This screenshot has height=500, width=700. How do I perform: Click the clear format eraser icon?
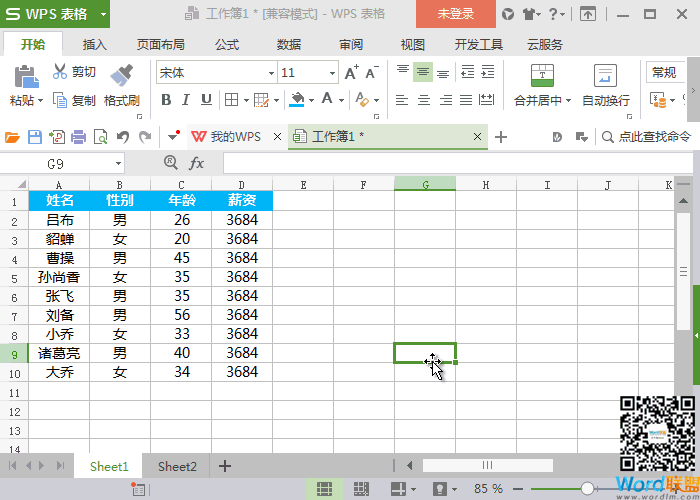pyautogui.click(x=362, y=100)
